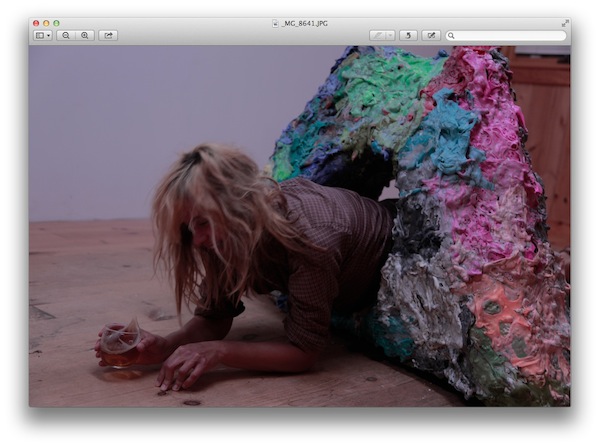
Task: Toggle the edit toolbar button
Action: [431, 35]
